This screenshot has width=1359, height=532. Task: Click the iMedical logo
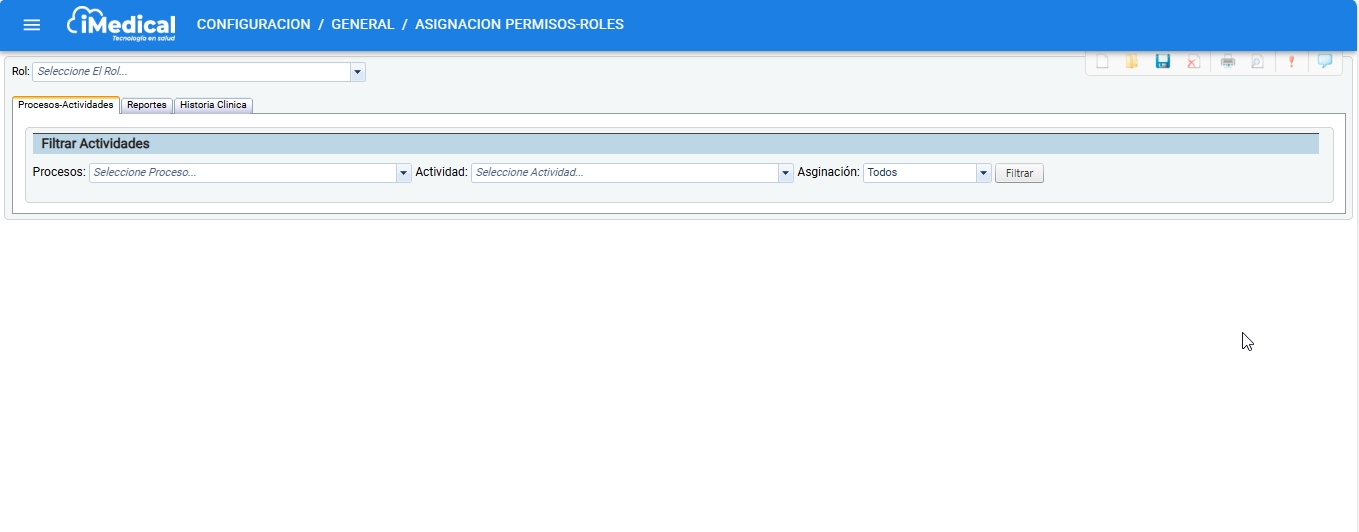(121, 24)
